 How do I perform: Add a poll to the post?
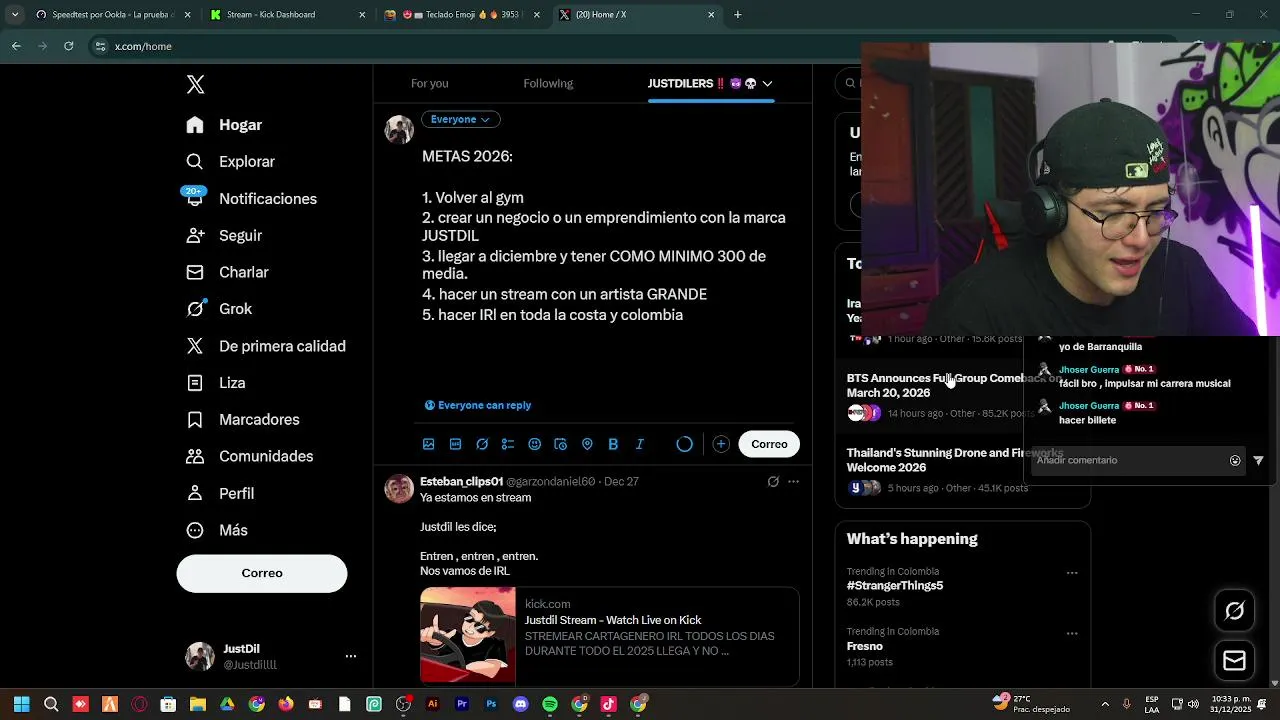pyautogui.click(x=508, y=444)
